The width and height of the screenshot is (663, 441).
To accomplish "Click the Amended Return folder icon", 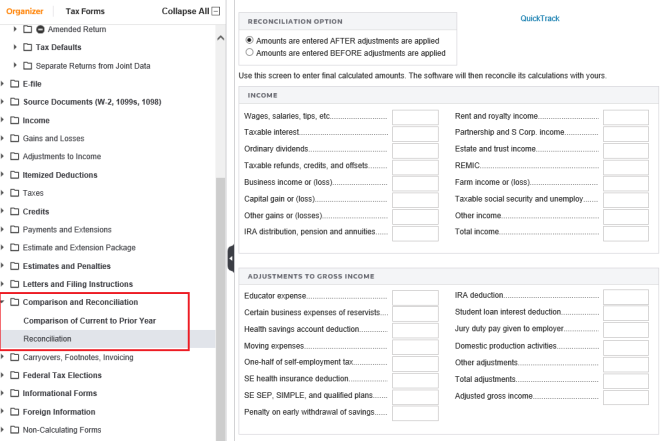I will pyautogui.click(x=27, y=30).
